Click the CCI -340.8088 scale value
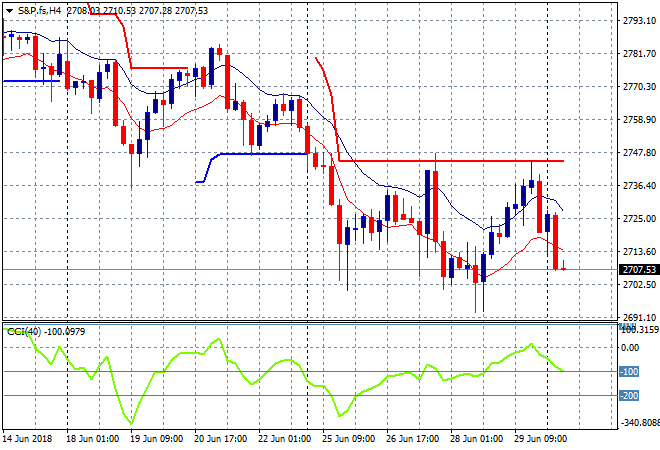 [640, 422]
